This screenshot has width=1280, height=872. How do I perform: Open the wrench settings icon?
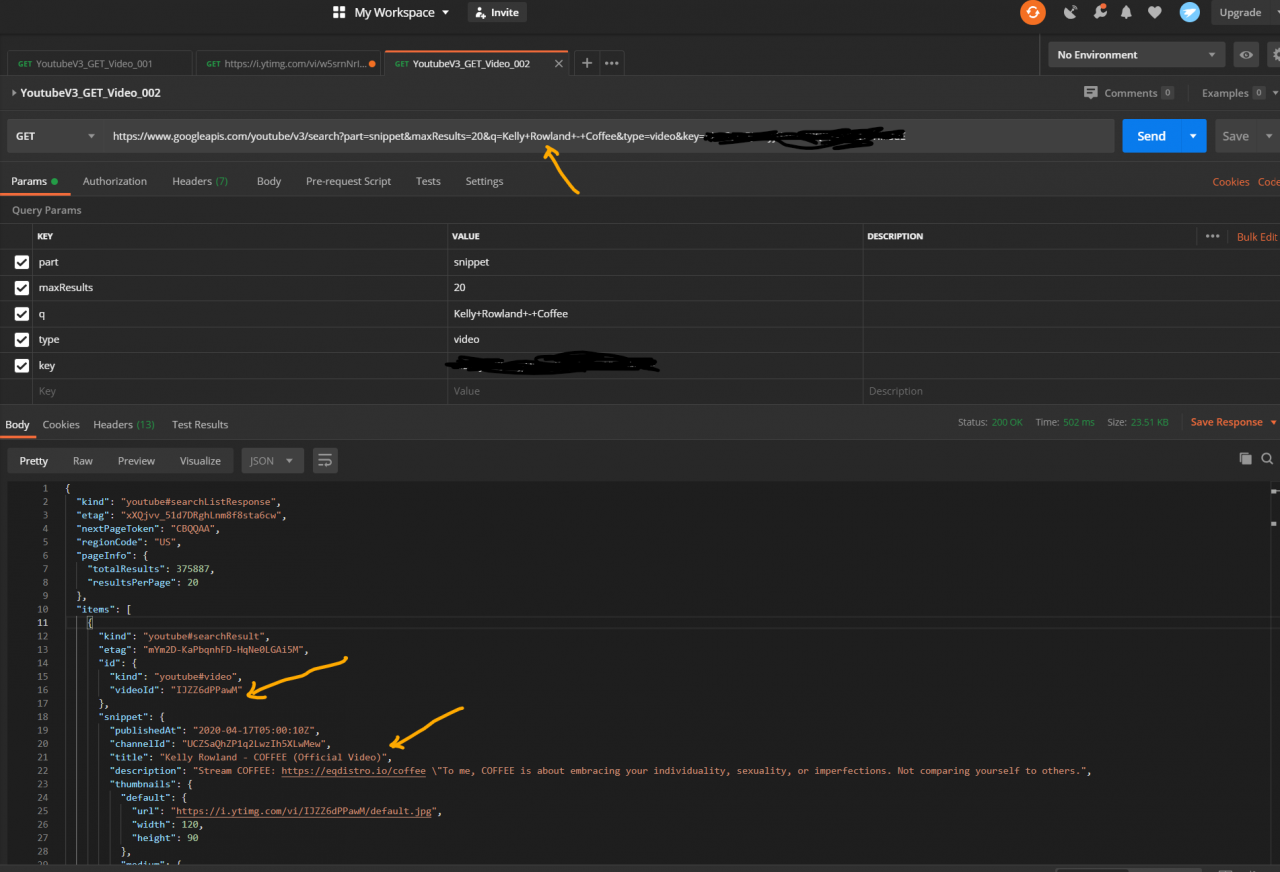1100,12
